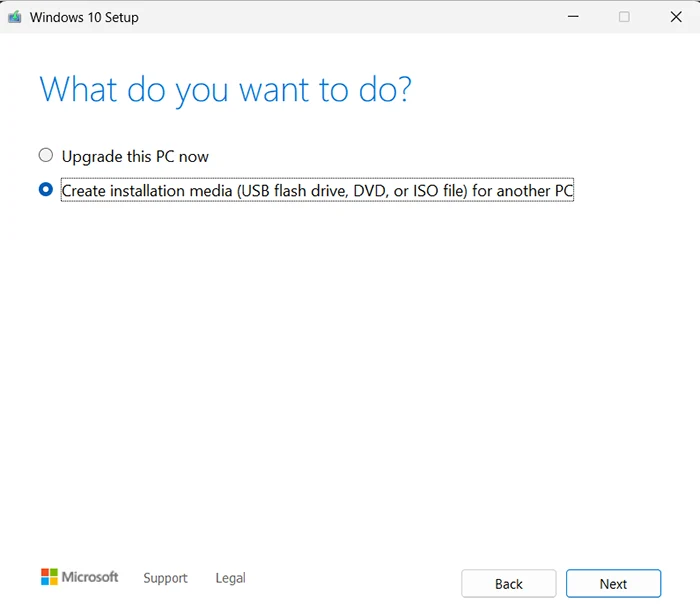Screen dimensions: 700x616
Task: Open the Legal link
Action: [230, 578]
